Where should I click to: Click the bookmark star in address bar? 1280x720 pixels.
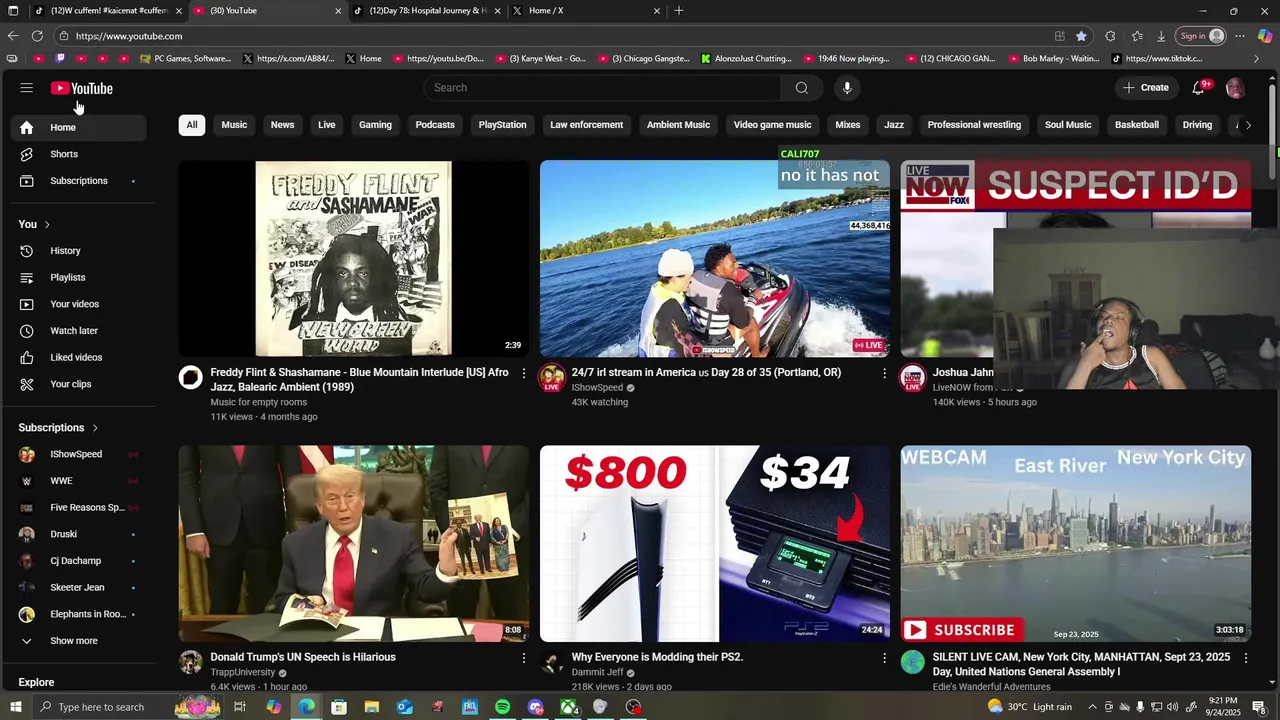point(1081,36)
